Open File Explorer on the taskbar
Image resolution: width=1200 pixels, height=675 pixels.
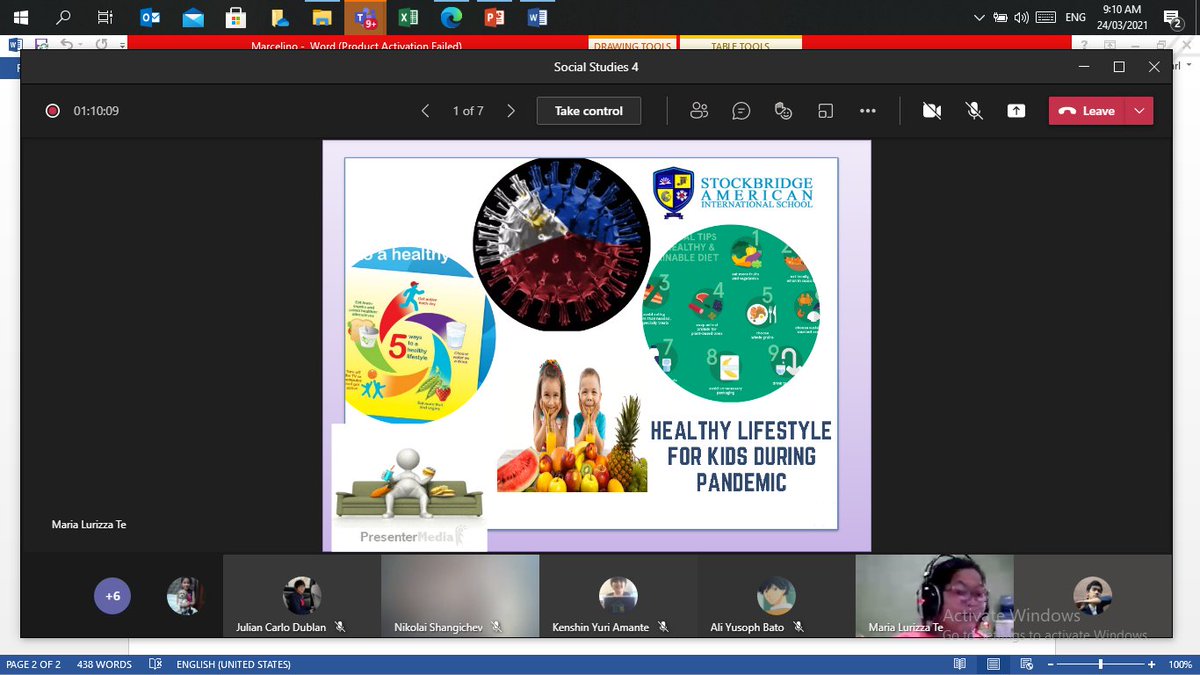point(322,17)
